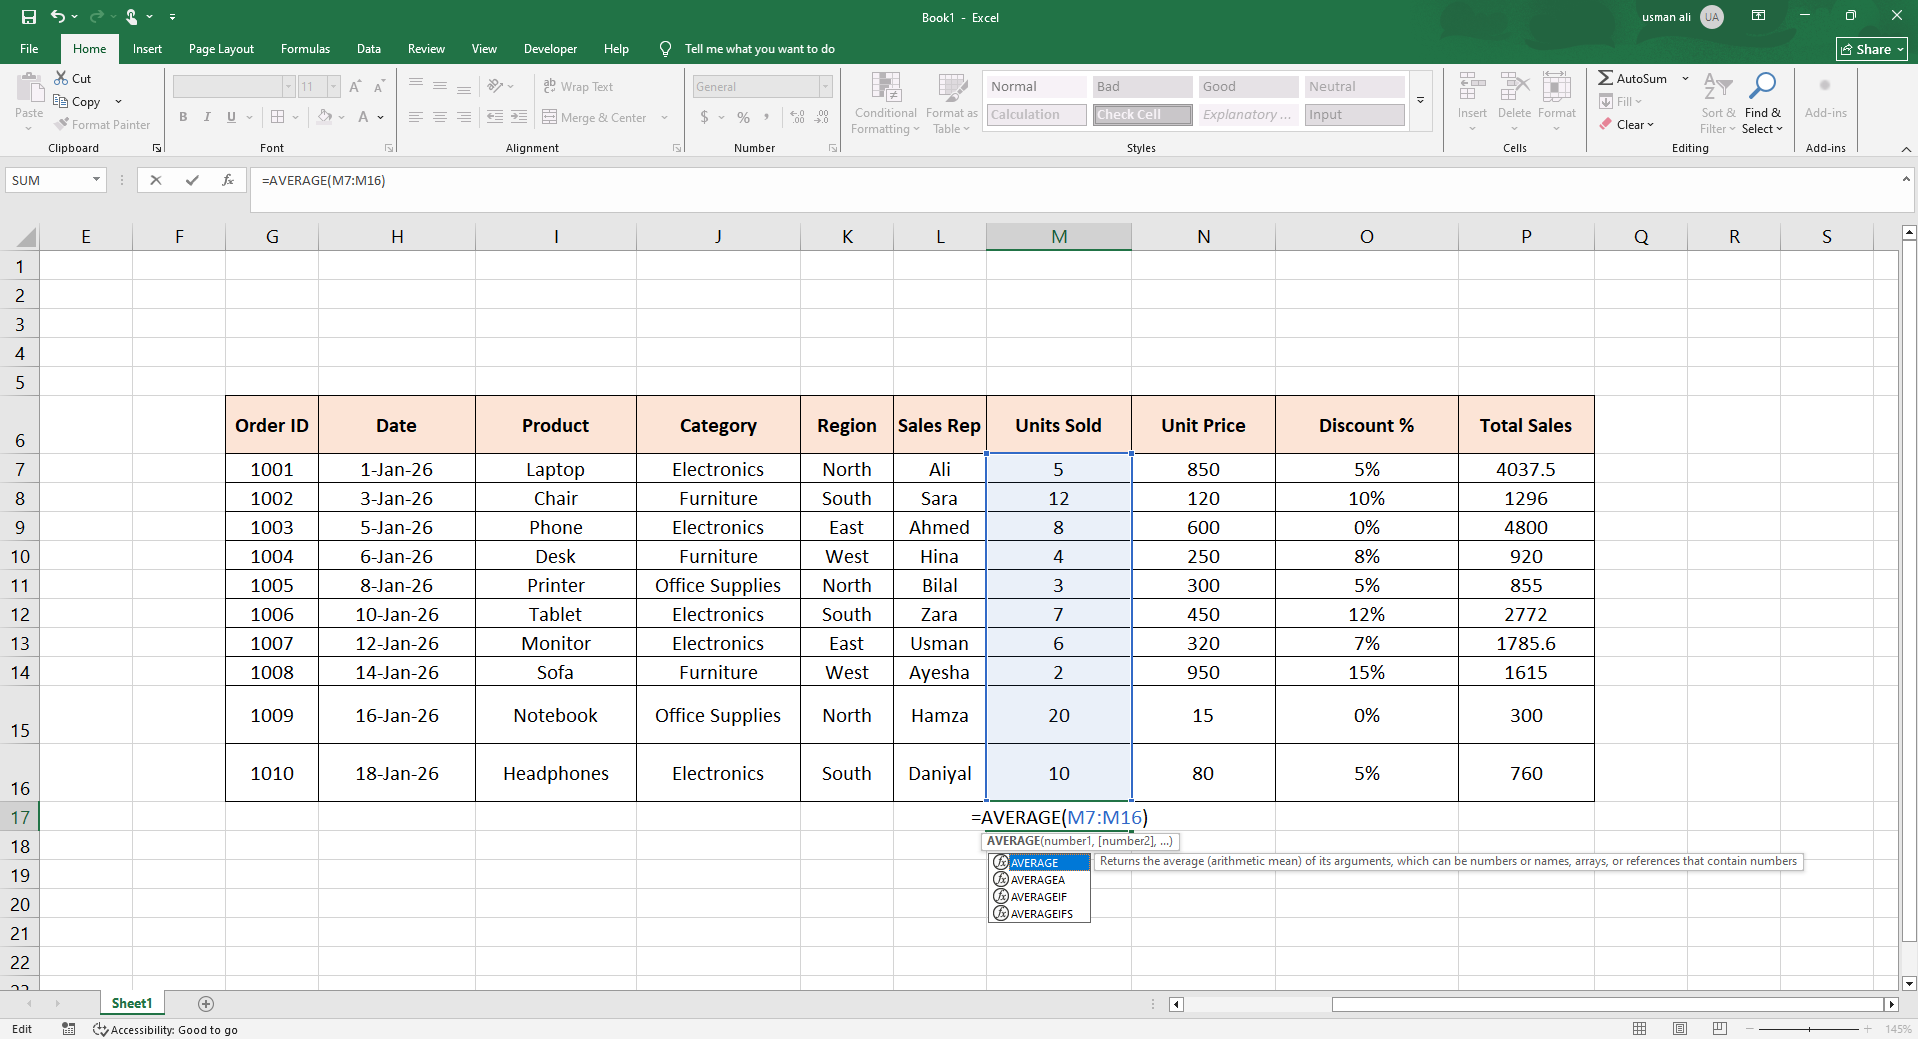This screenshot has width=1918, height=1039.
Task: Switch to Page Break Preview in status bar
Action: [1720, 1028]
